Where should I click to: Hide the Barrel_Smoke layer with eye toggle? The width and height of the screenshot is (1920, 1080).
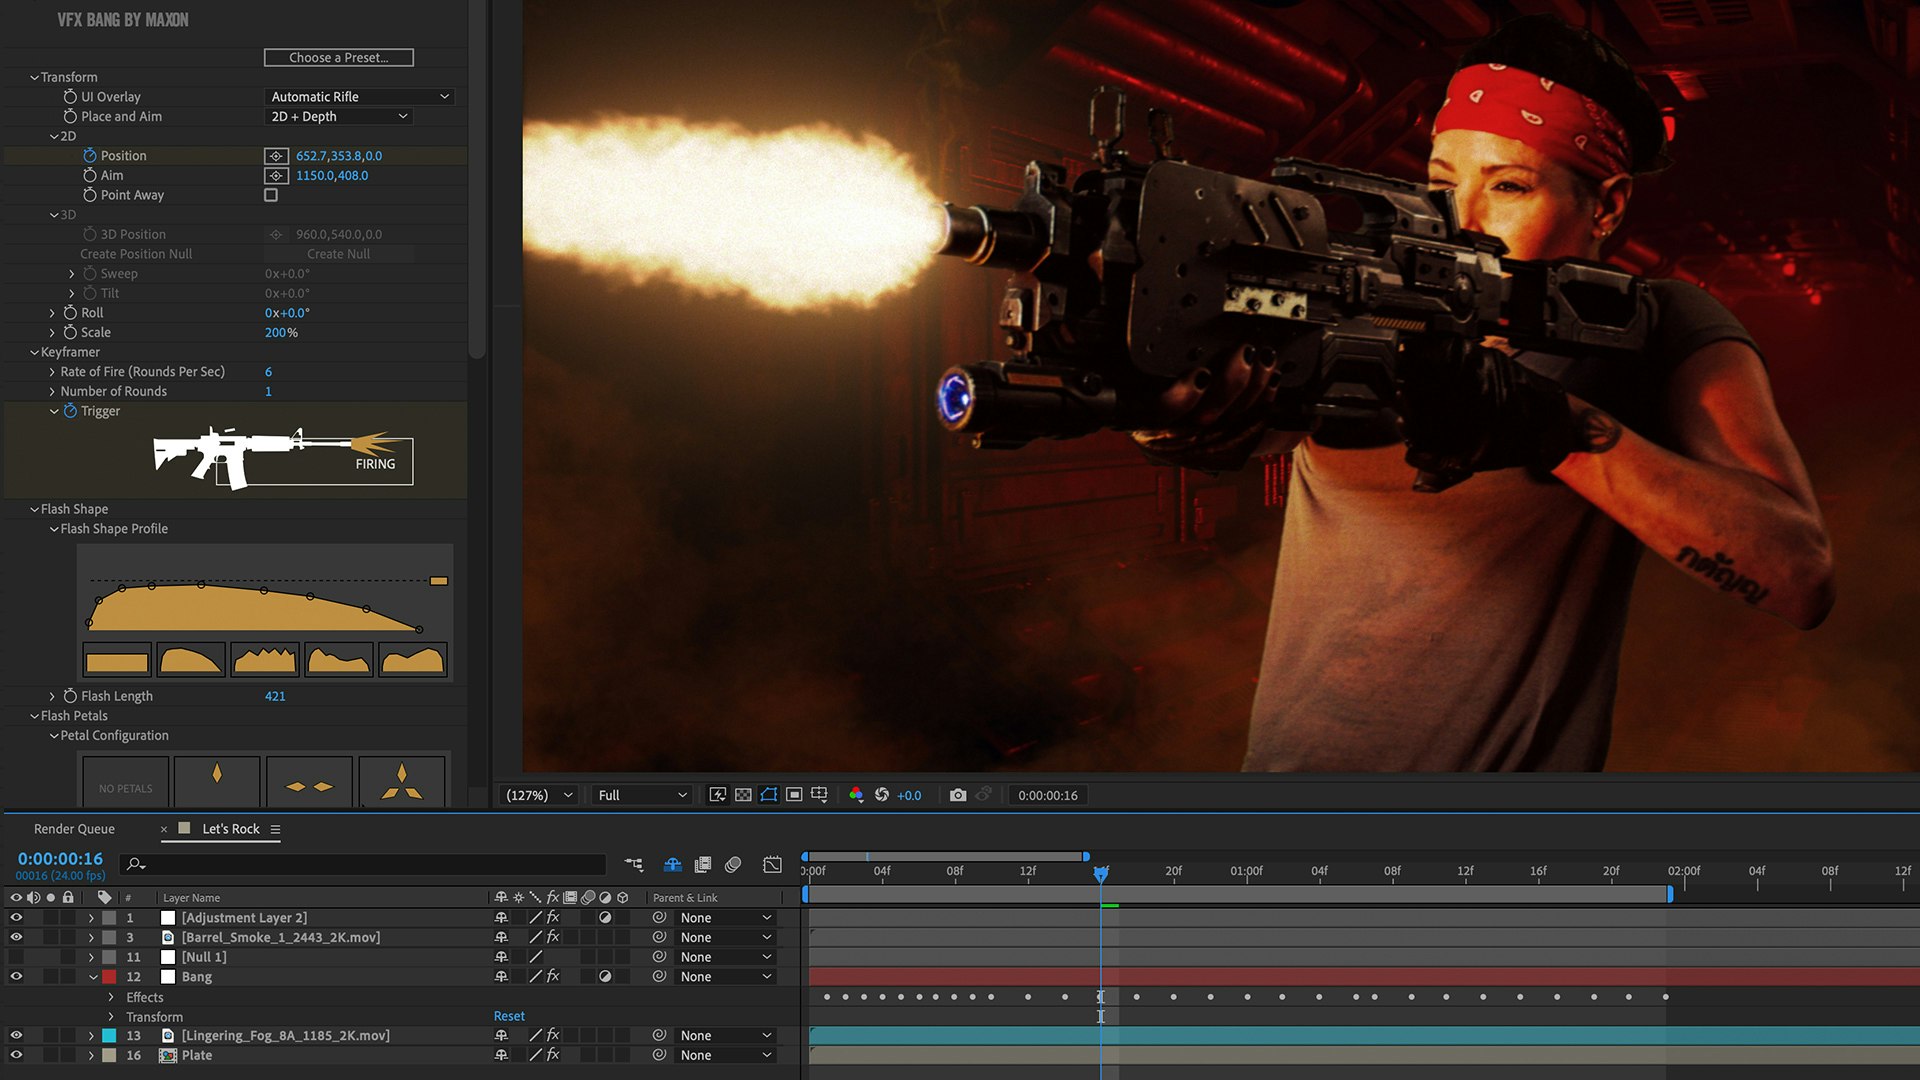[16, 937]
